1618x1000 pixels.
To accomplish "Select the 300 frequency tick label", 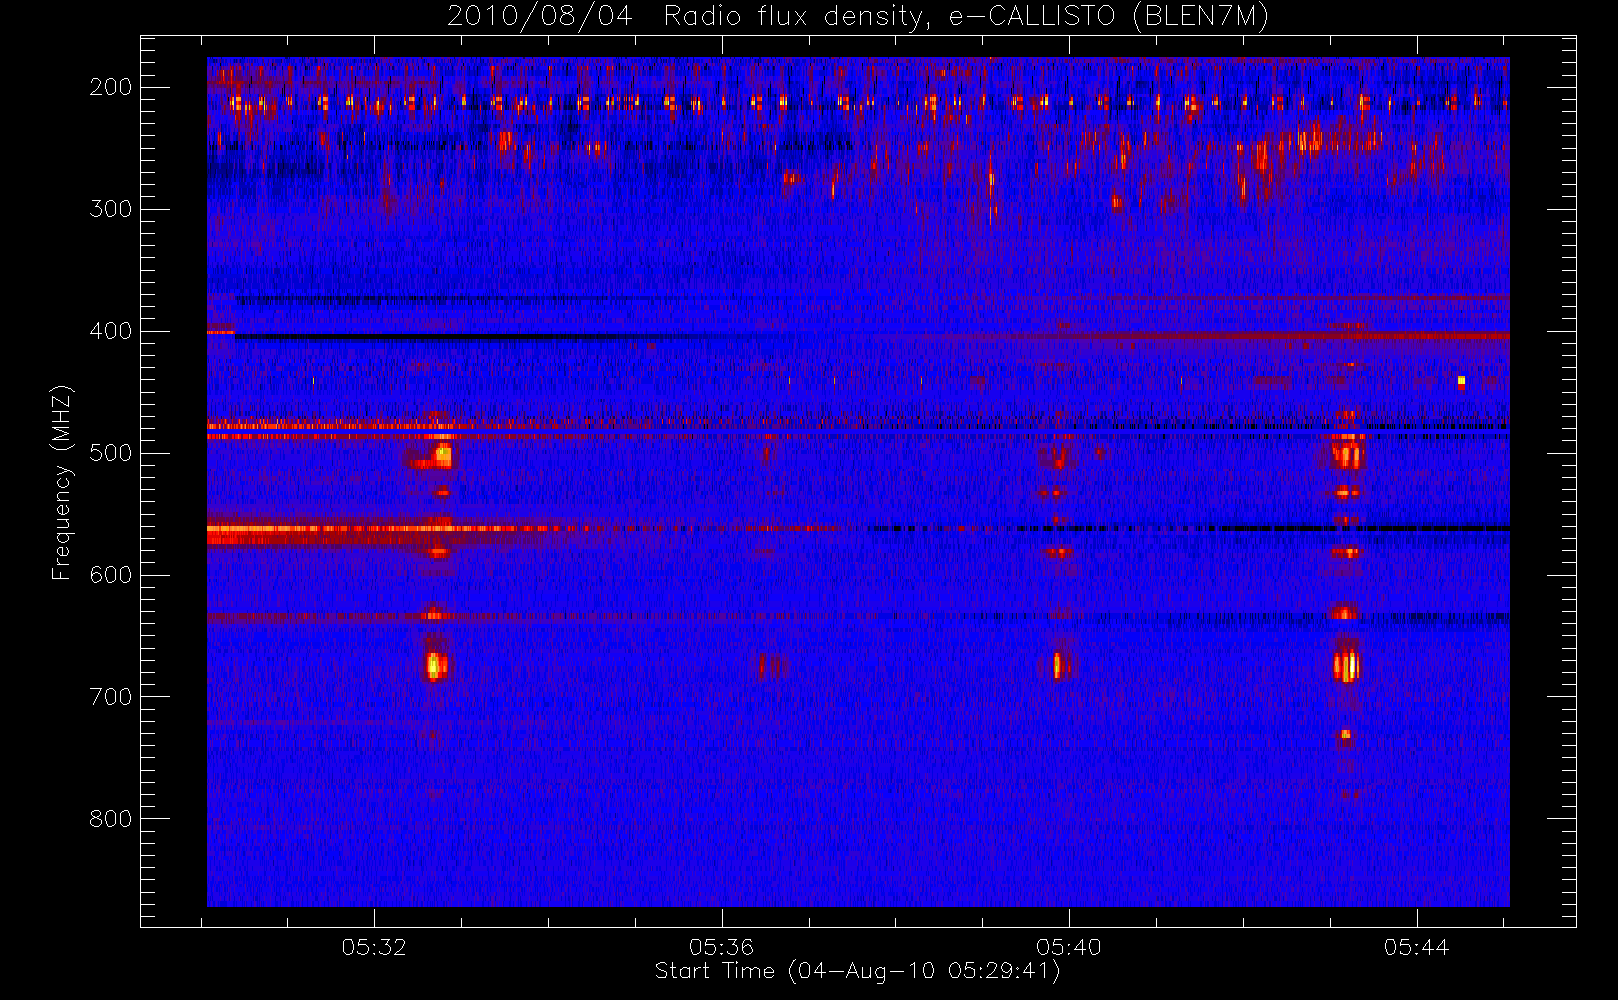I will tap(111, 209).
